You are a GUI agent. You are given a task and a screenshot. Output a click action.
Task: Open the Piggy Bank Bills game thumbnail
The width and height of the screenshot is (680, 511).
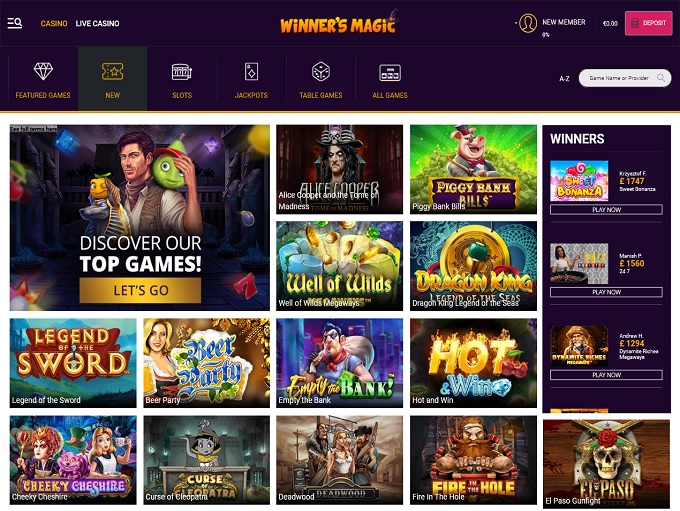click(x=473, y=169)
